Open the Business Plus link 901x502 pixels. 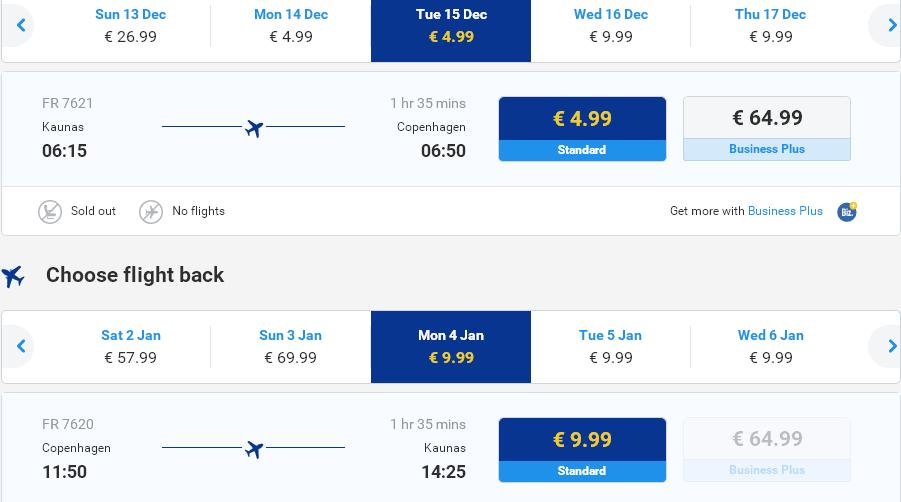point(785,211)
